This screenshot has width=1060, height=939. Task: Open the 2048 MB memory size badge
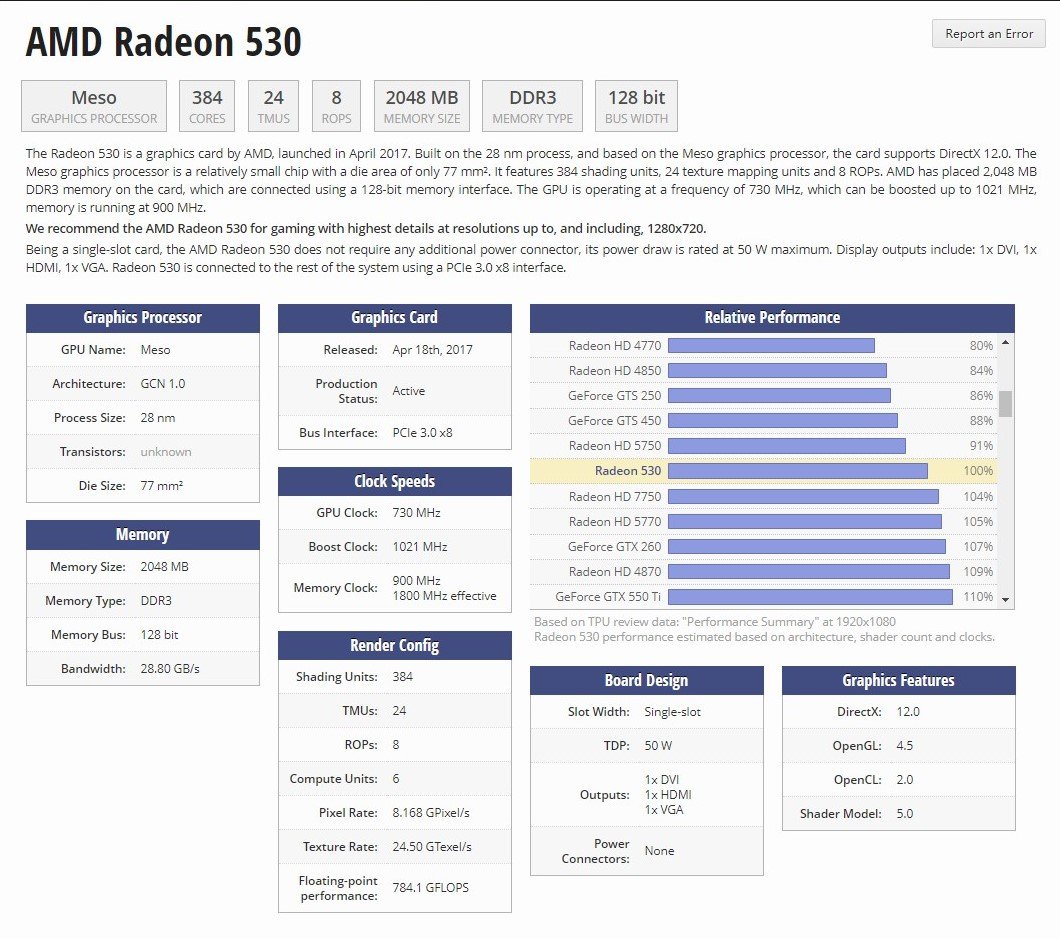pyautogui.click(x=420, y=105)
